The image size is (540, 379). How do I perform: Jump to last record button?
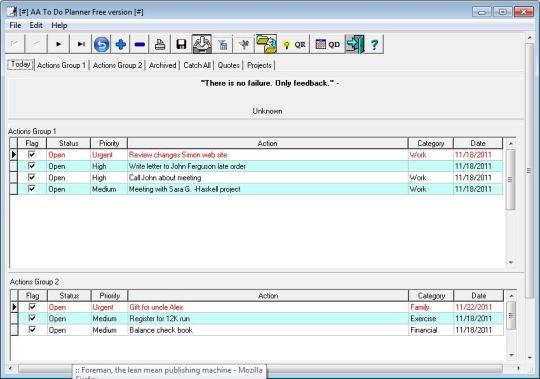pyautogui.click(x=81, y=44)
